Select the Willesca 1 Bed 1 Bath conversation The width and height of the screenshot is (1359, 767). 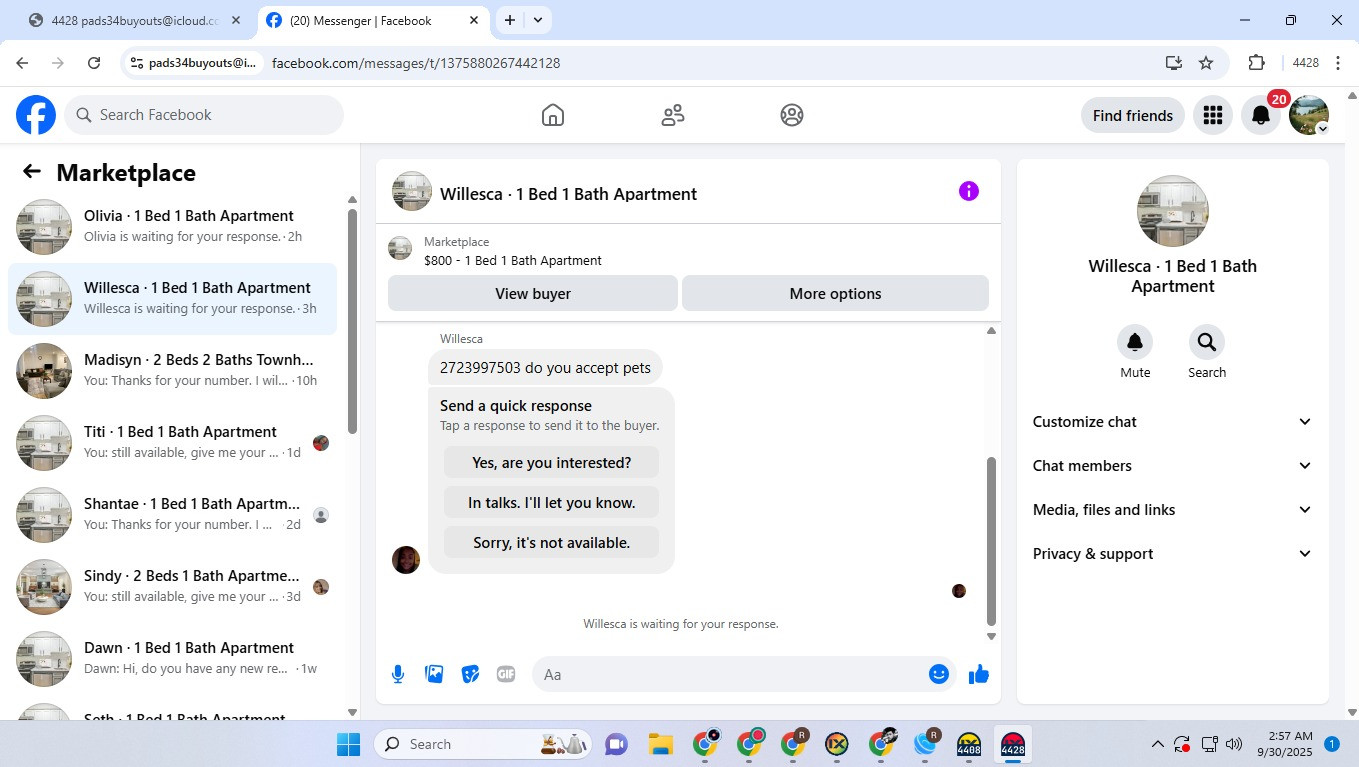pyautogui.click(x=172, y=299)
